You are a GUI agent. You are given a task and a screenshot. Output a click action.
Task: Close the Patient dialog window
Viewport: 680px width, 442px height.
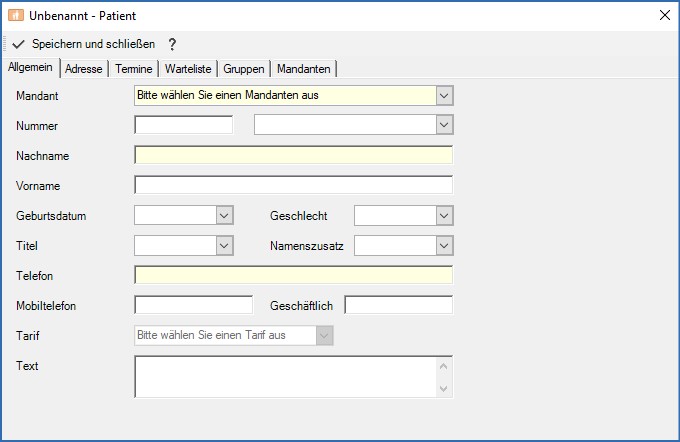coord(664,16)
